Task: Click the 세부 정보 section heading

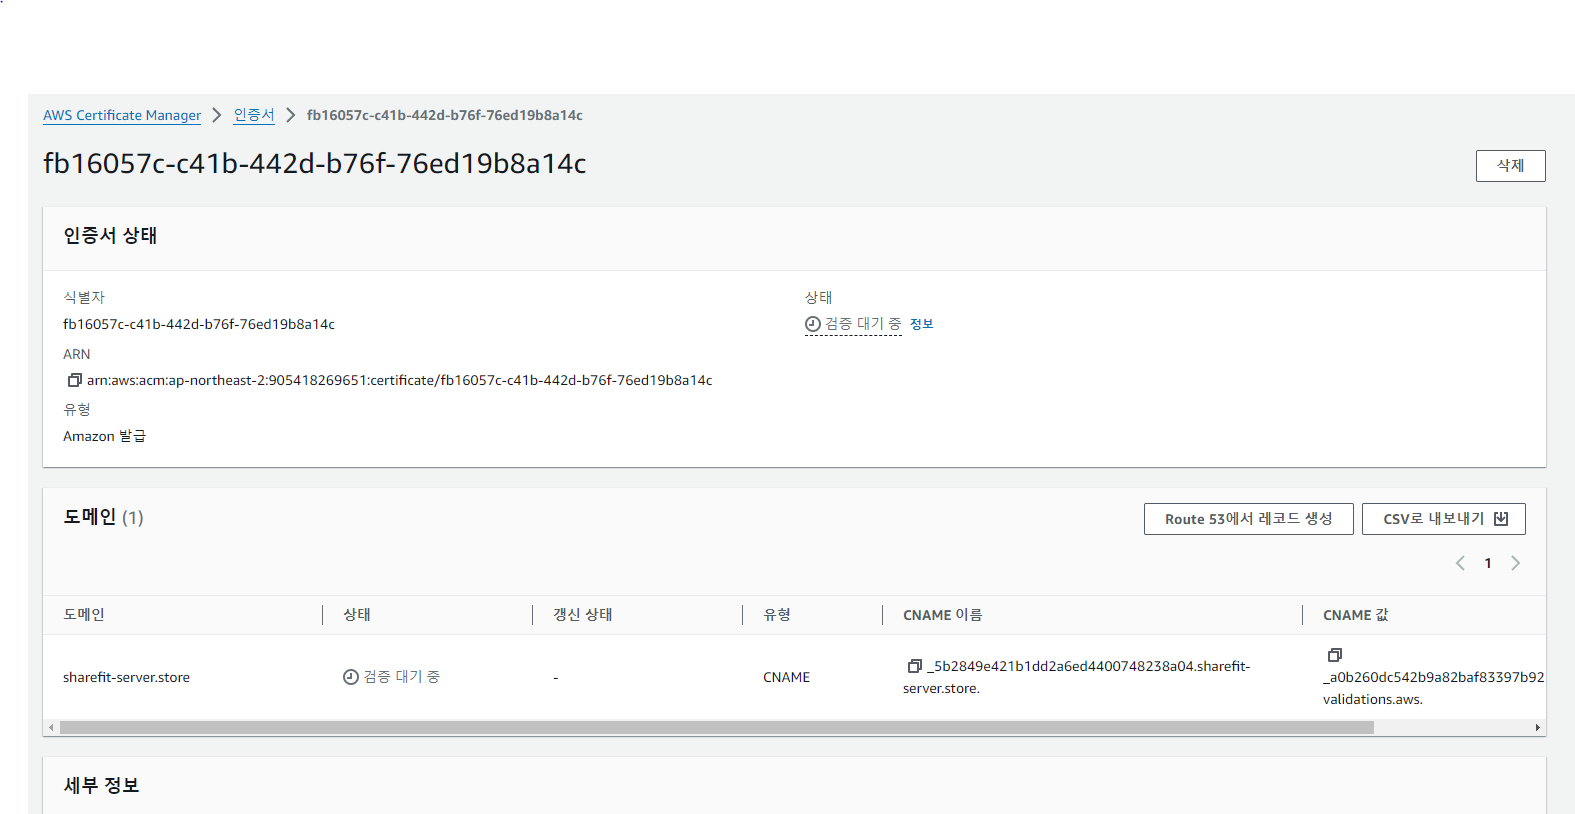Action: (101, 786)
